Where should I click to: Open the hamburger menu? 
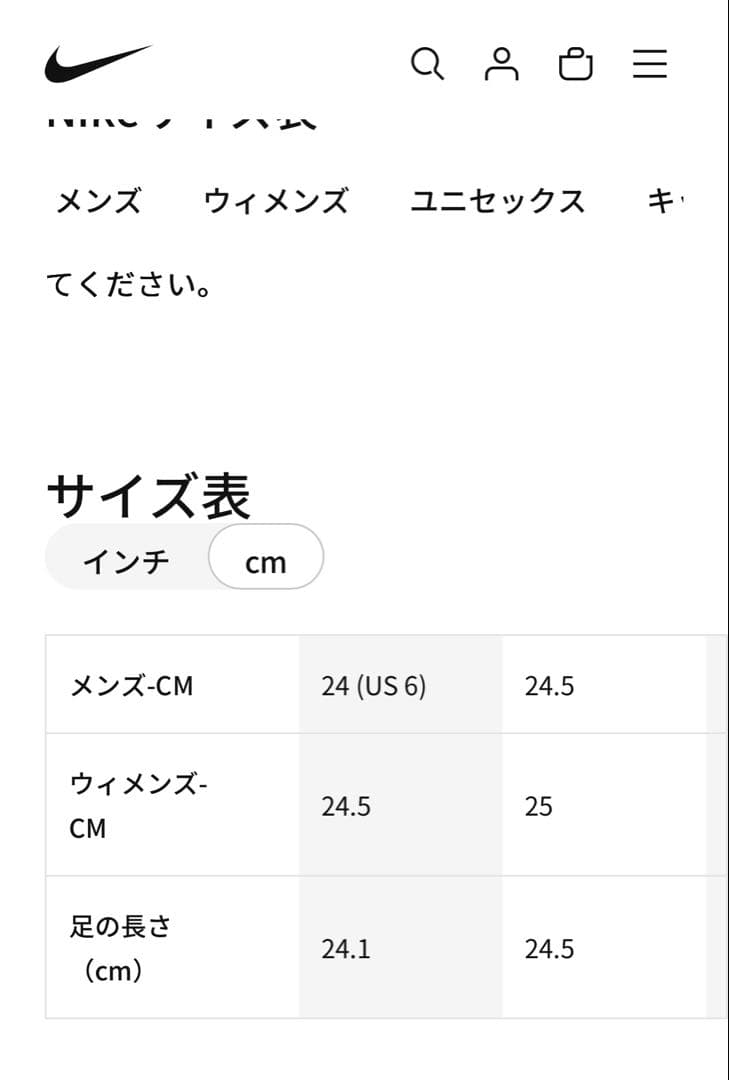649,64
